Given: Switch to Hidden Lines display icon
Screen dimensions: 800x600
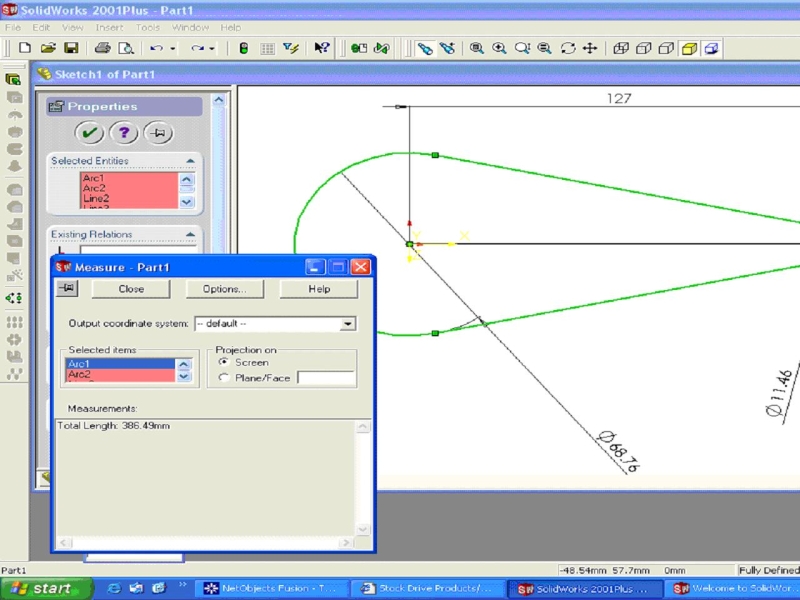Looking at the screenshot, I should (x=644, y=48).
